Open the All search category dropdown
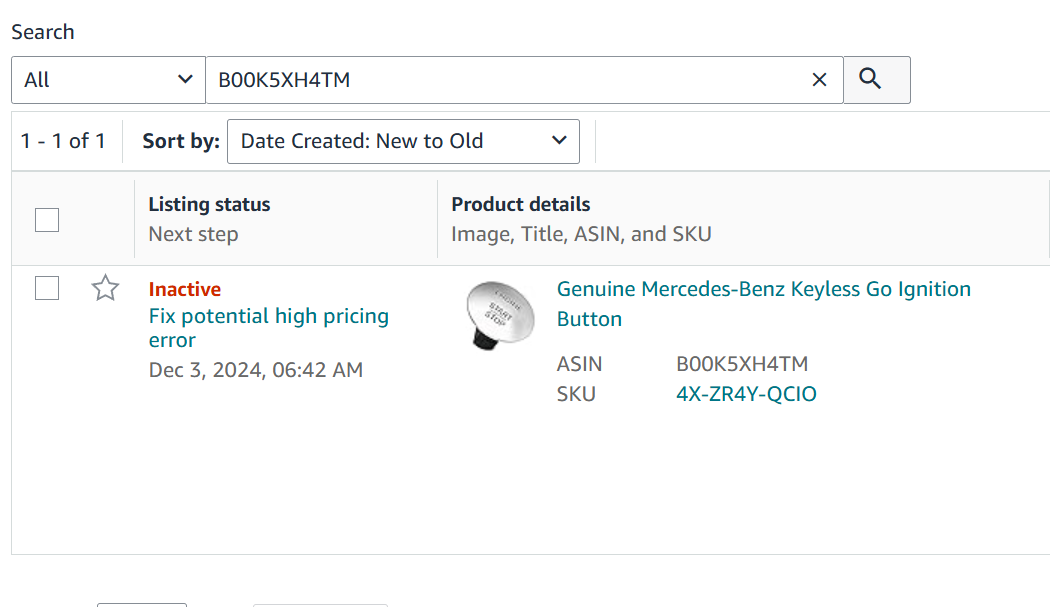This screenshot has width=1050, height=607. point(108,80)
